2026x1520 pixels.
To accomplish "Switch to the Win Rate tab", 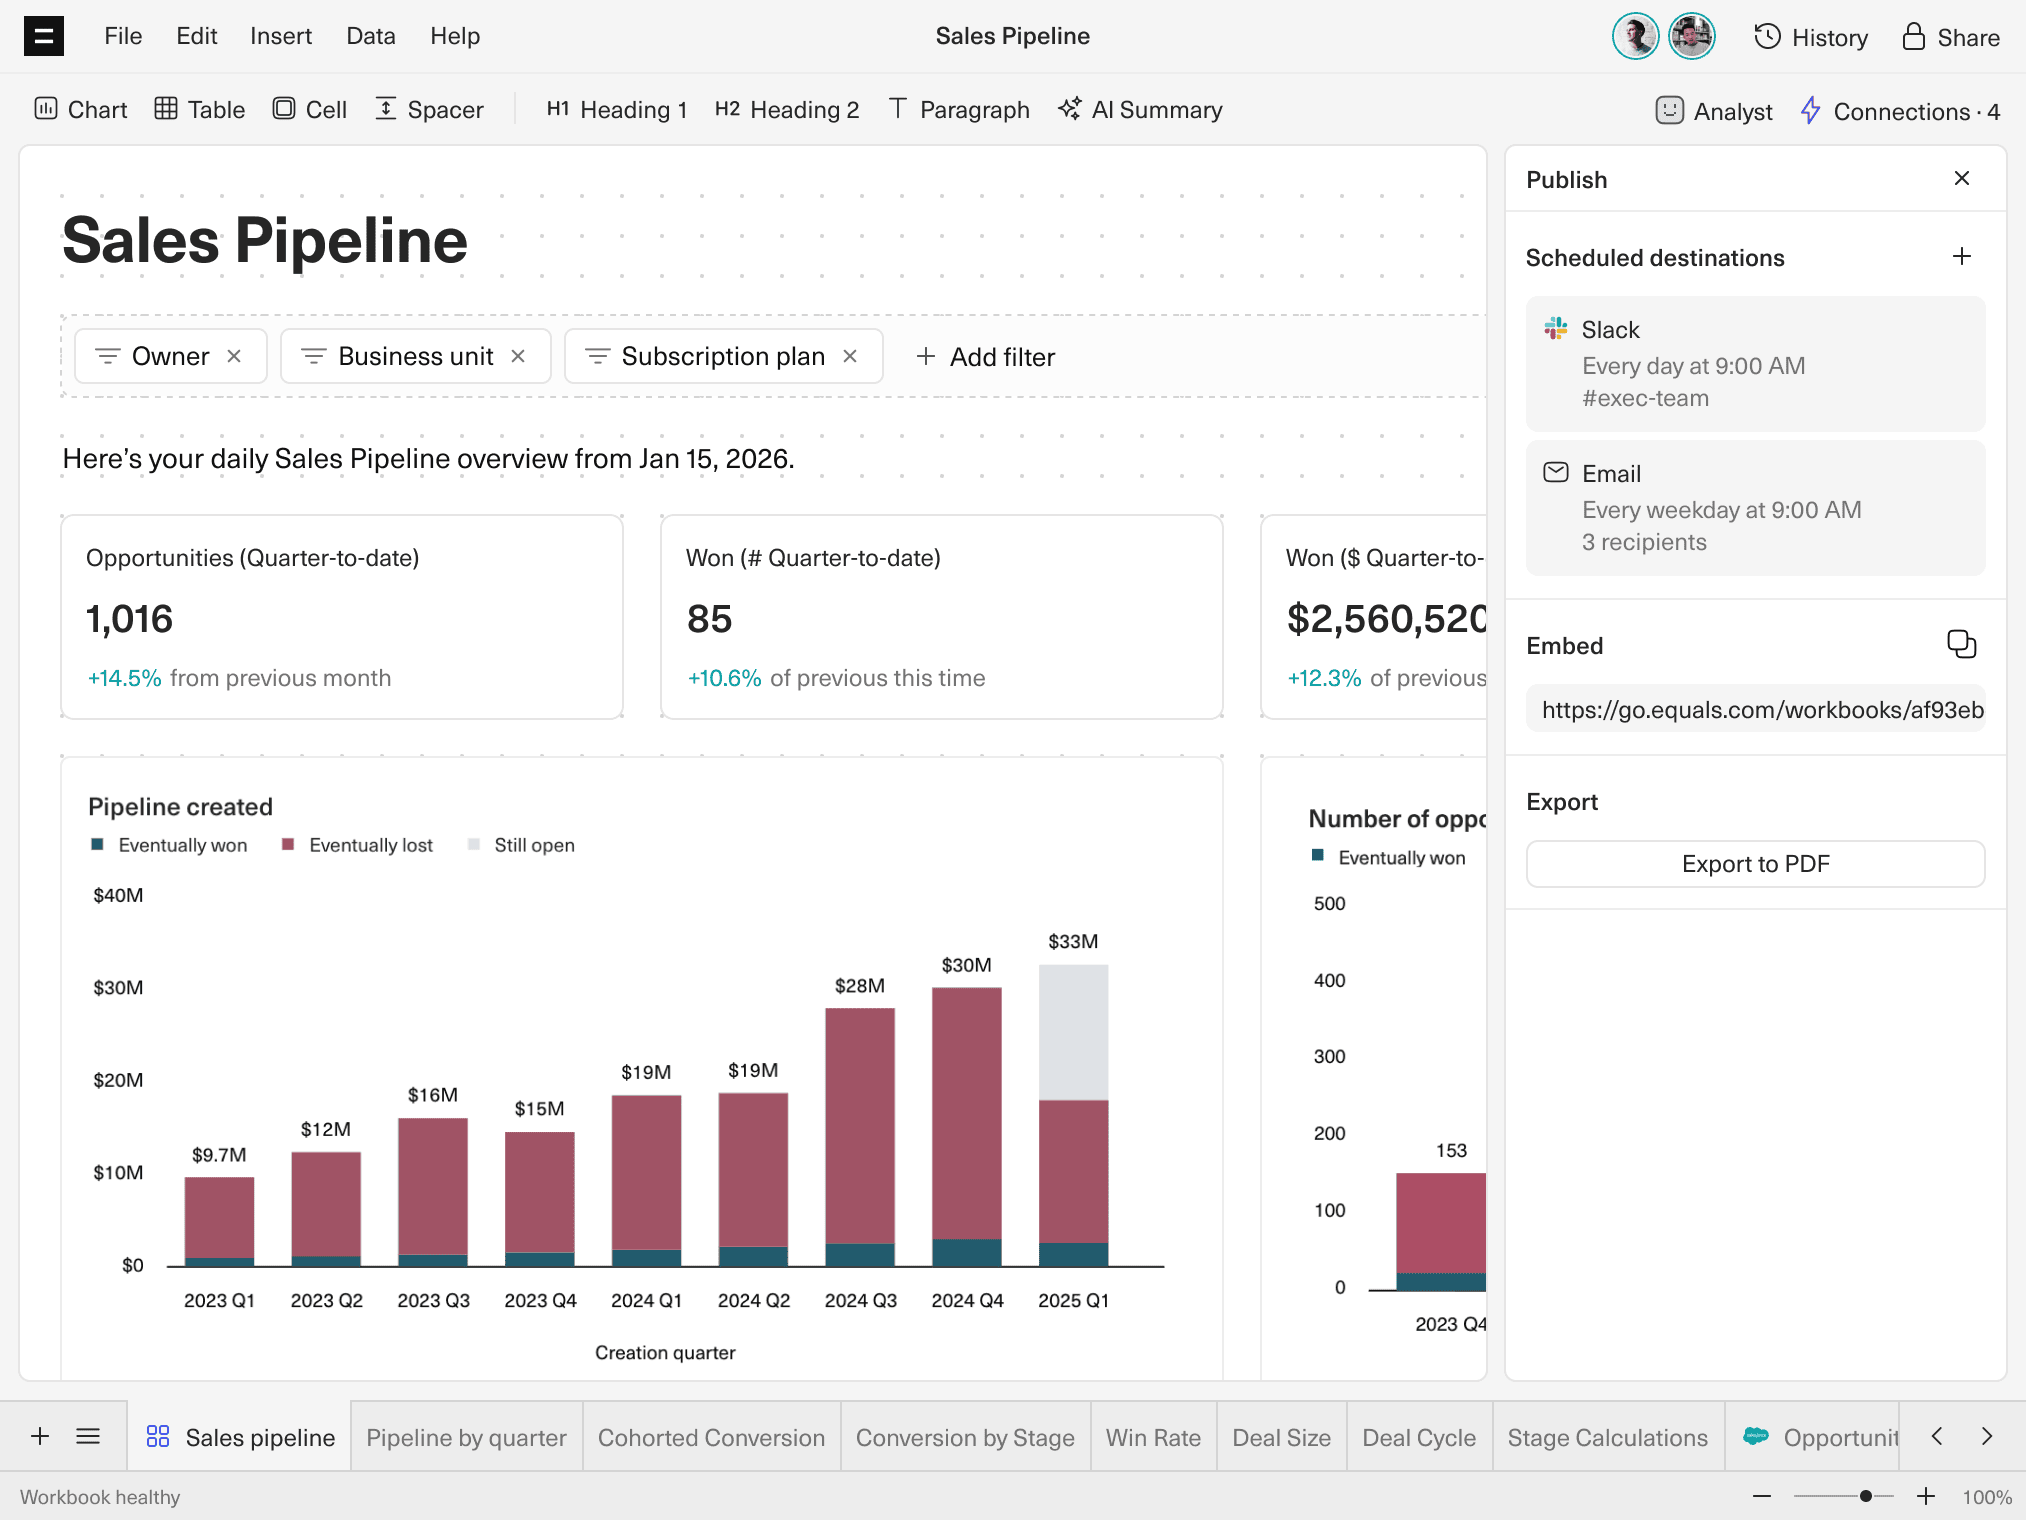I will tap(1152, 1437).
